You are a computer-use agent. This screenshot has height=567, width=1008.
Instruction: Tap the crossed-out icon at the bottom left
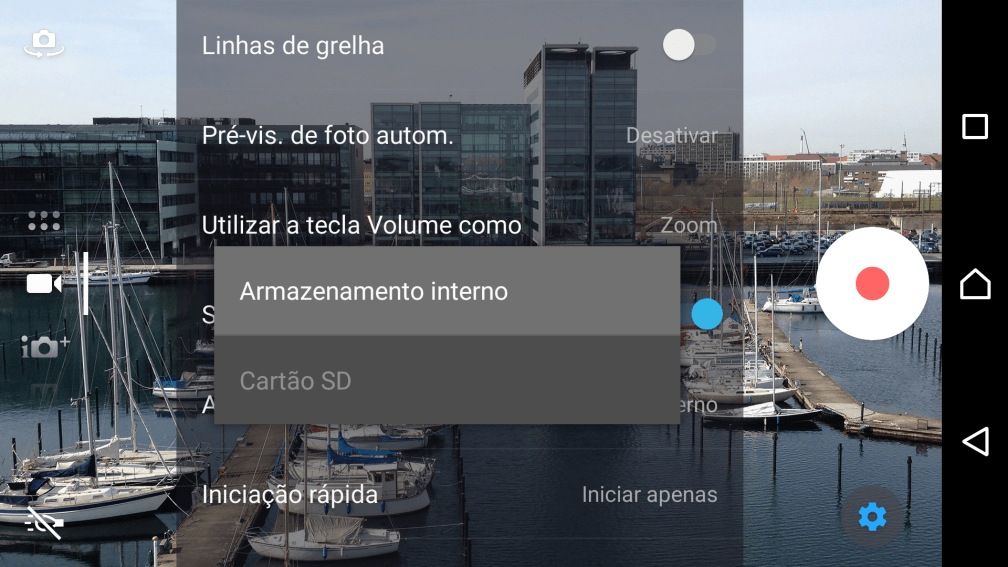[44, 523]
